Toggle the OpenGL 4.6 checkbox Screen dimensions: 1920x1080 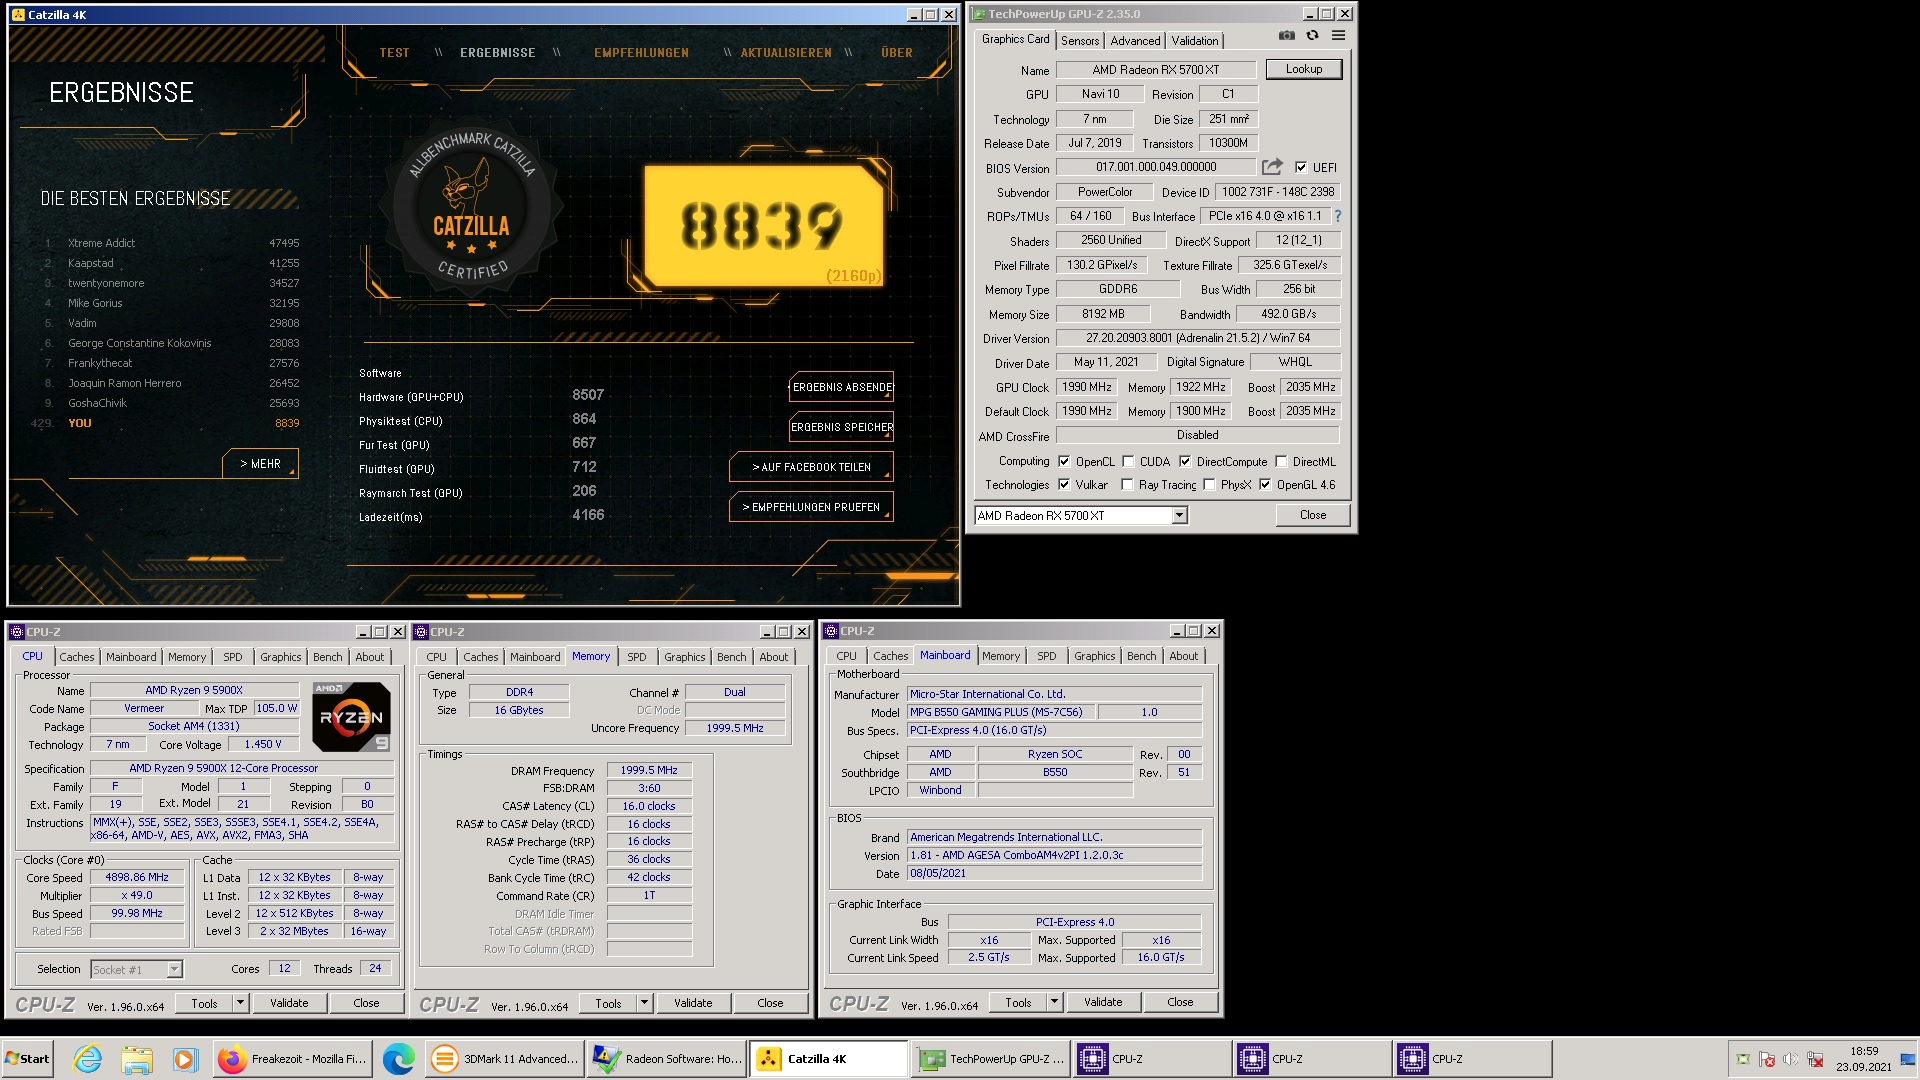(1265, 485)
